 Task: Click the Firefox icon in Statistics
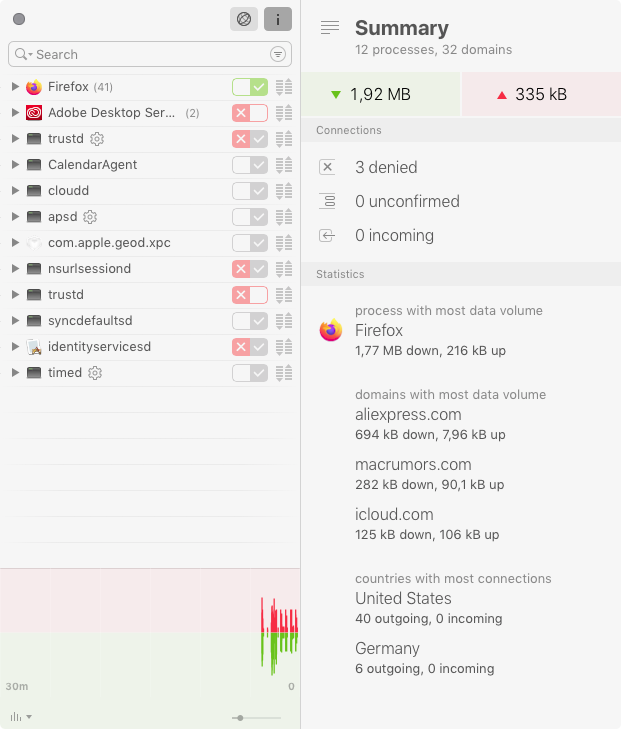tap(330, 330)
